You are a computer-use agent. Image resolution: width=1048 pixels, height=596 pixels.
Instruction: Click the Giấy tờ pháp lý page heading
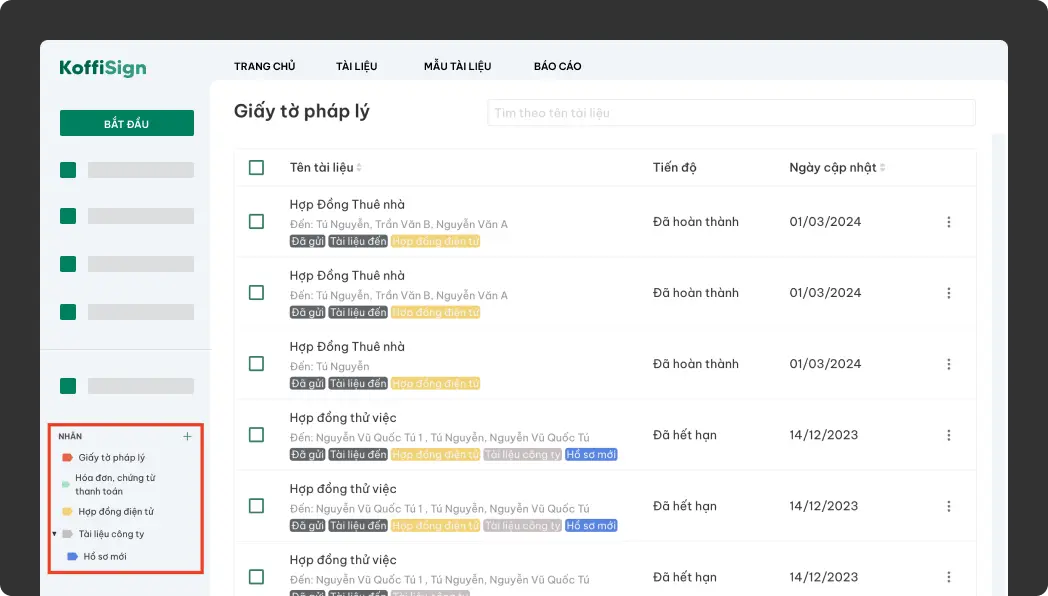(x=301, y=112)
